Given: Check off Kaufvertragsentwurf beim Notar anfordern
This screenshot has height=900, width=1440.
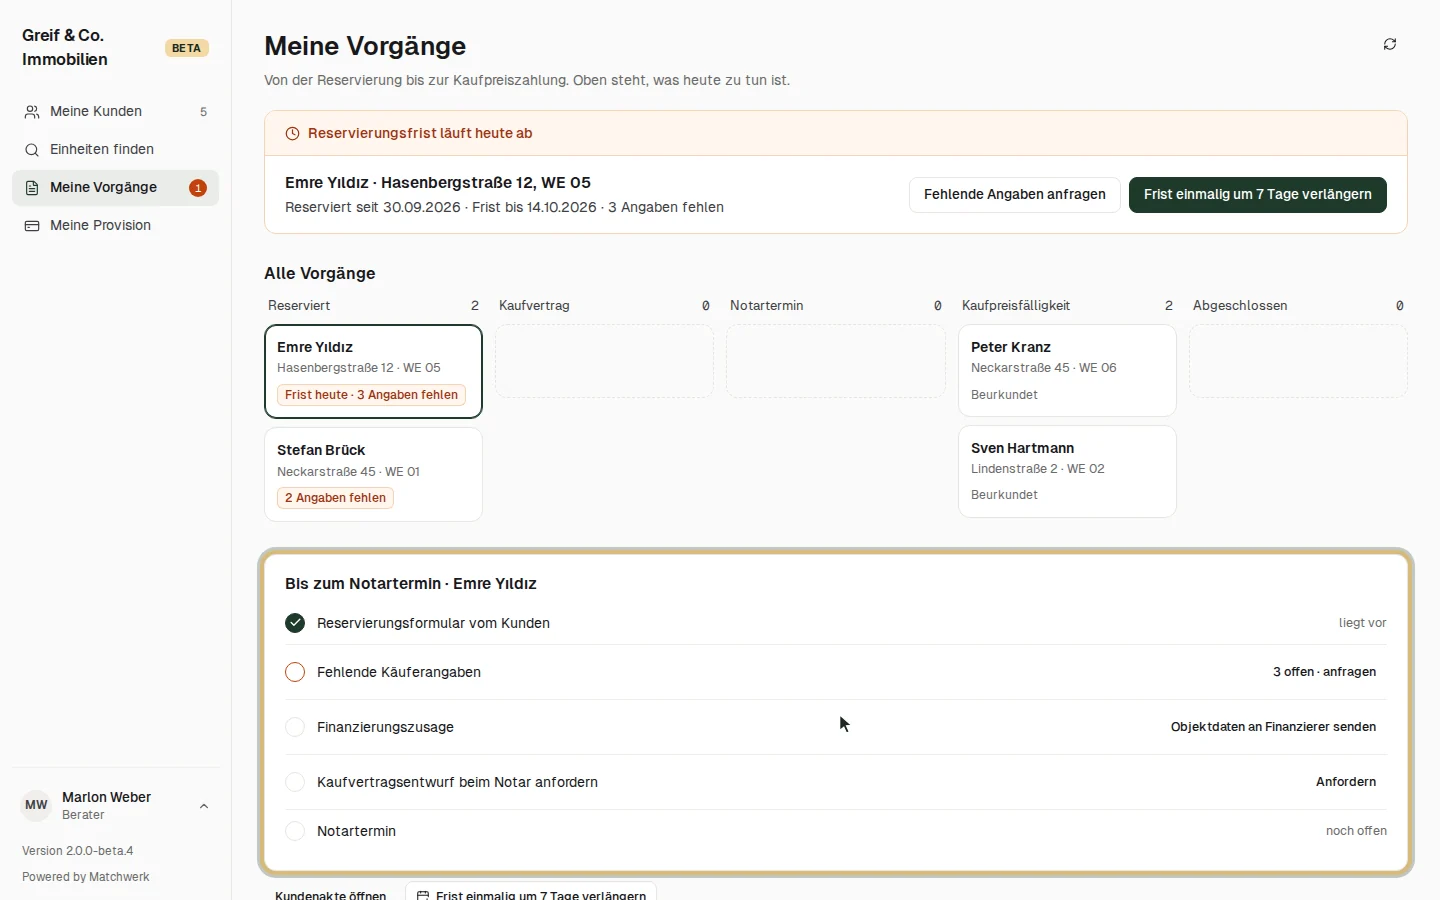Looking at the screenshot, I should (295, 782).
